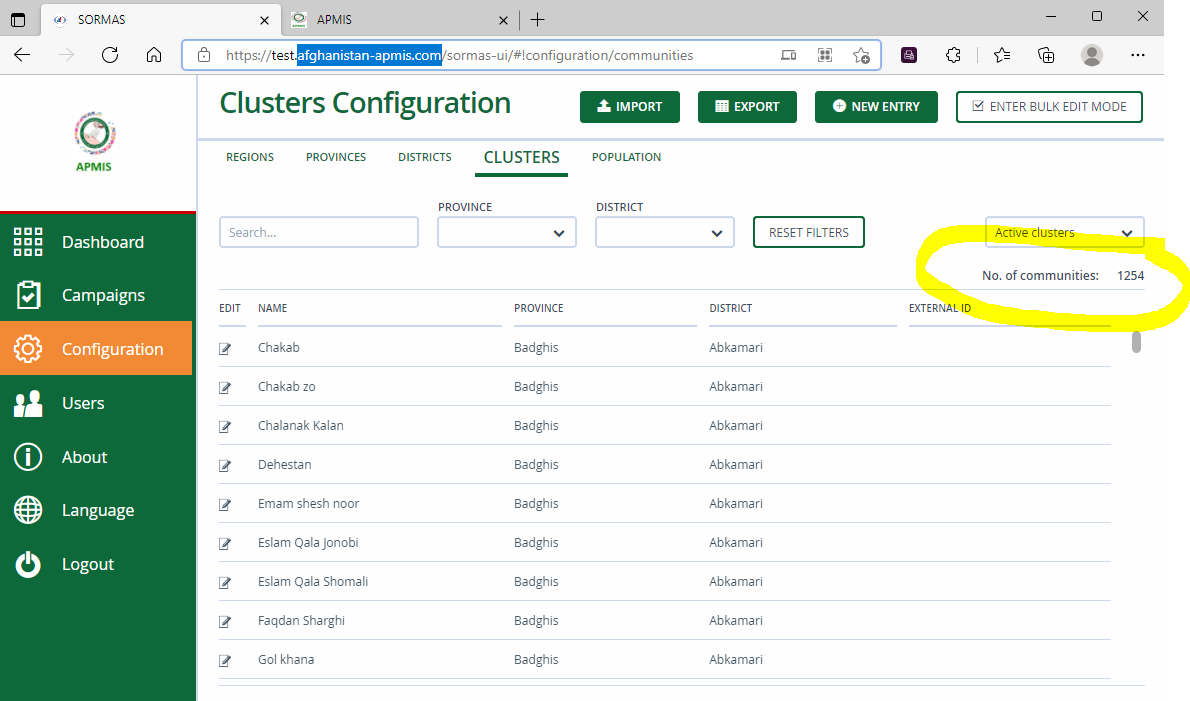The height and width of the screenshot is (701, 1190).
Task: Open the DISTRICT dropdown
Action: tap(664, 232)
